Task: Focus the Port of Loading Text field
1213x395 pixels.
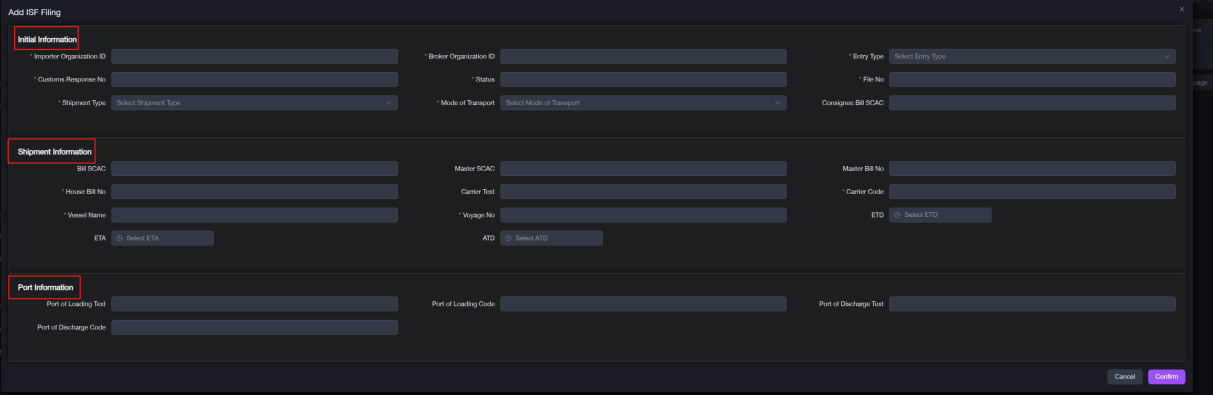Action: pyautogui.click(x=254, y=304)
